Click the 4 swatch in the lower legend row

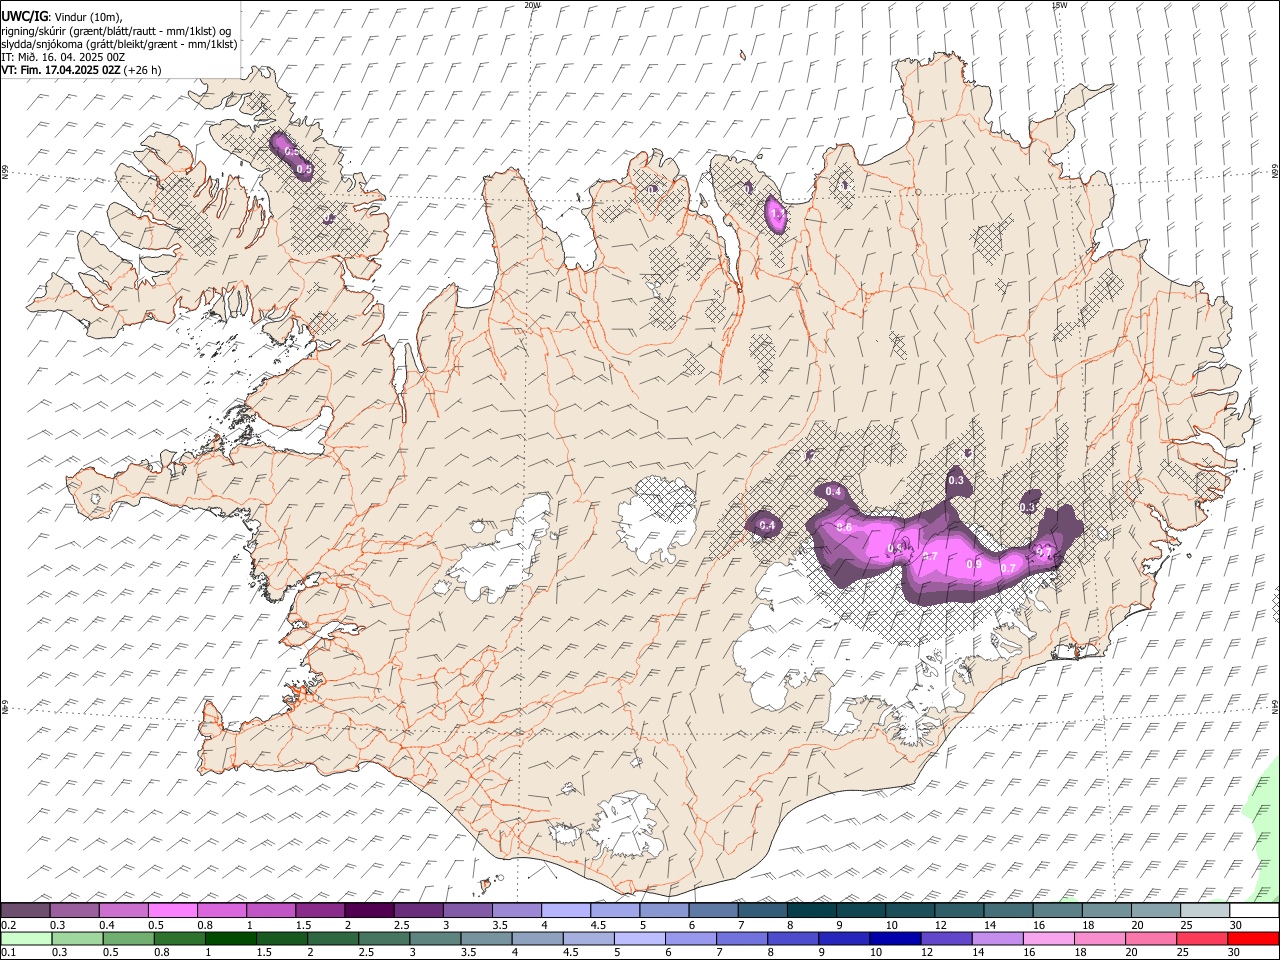click(x=537, y=938)
